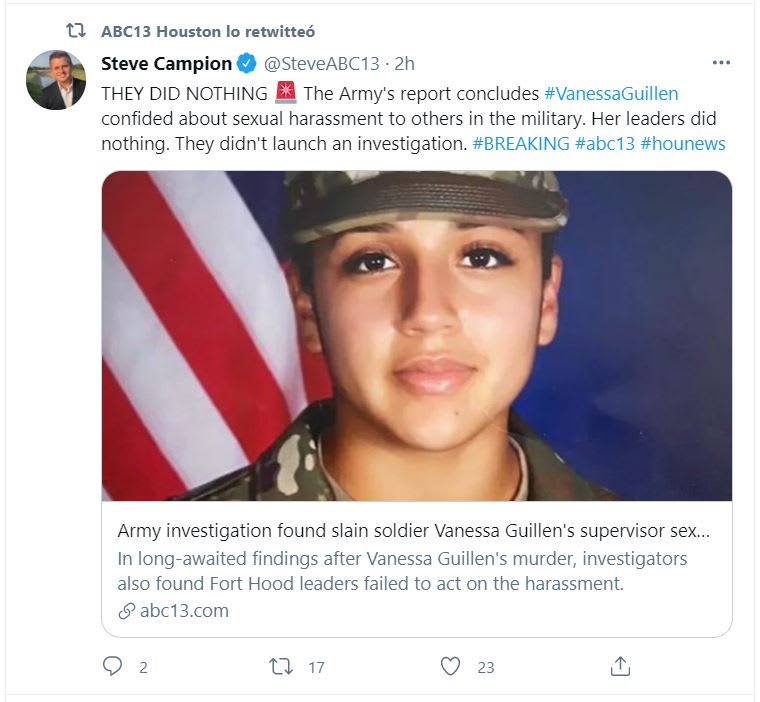The height and width of the screenshot is (702, 760).
Task: Click the 2h tweet timestamp
Action: (x=404, y=64)
